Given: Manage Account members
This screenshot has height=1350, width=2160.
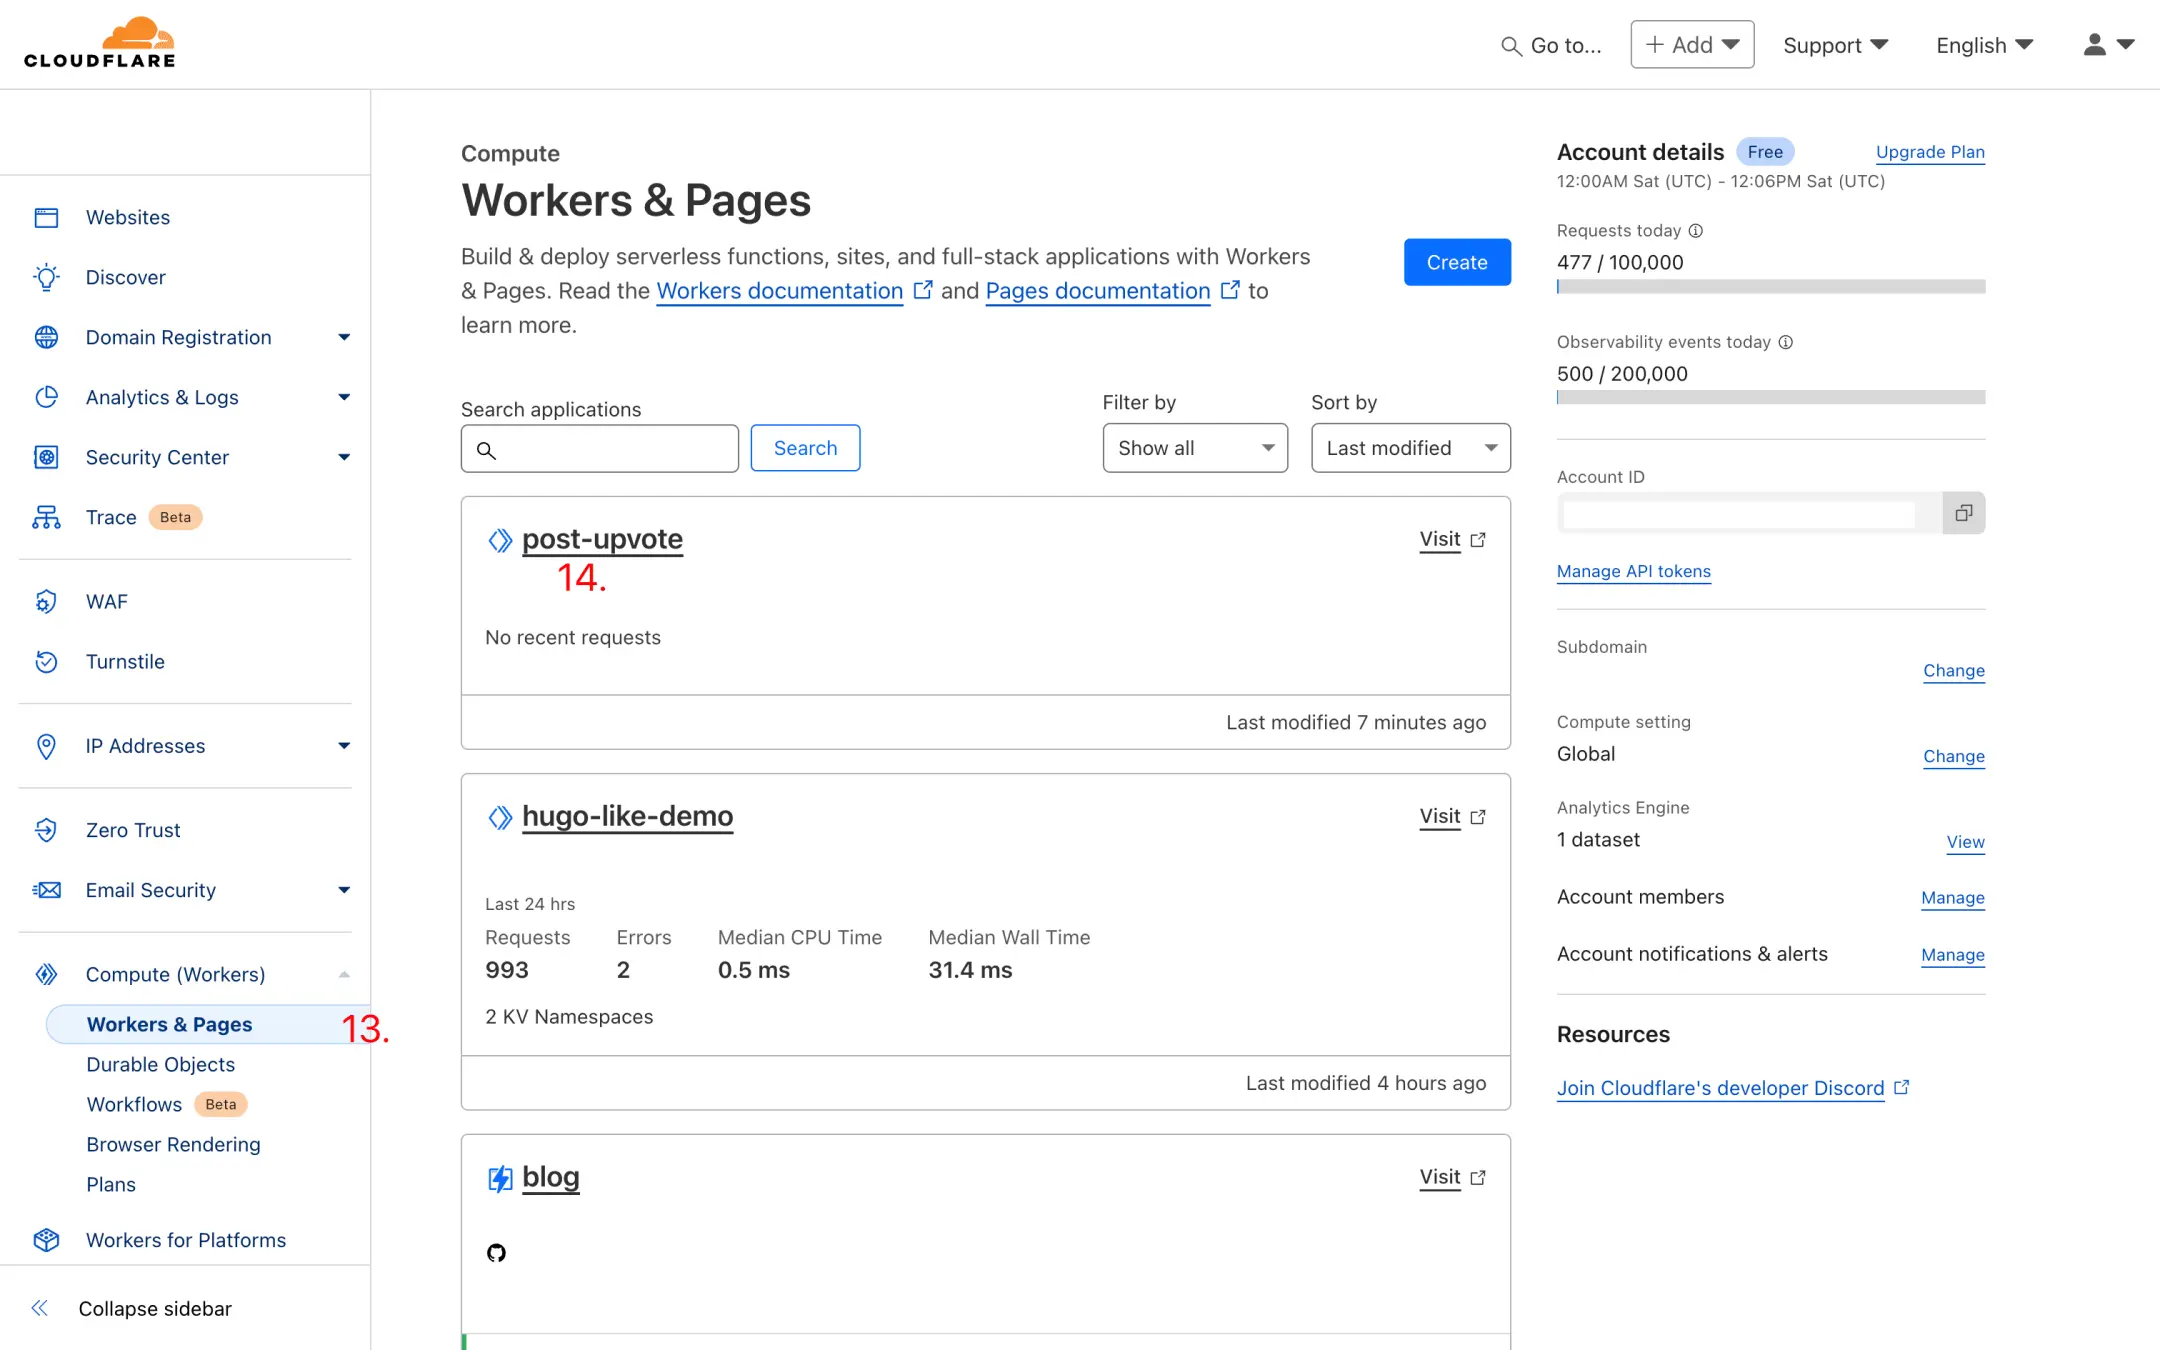Looking at the screenshot, I should click(1952, 898).
